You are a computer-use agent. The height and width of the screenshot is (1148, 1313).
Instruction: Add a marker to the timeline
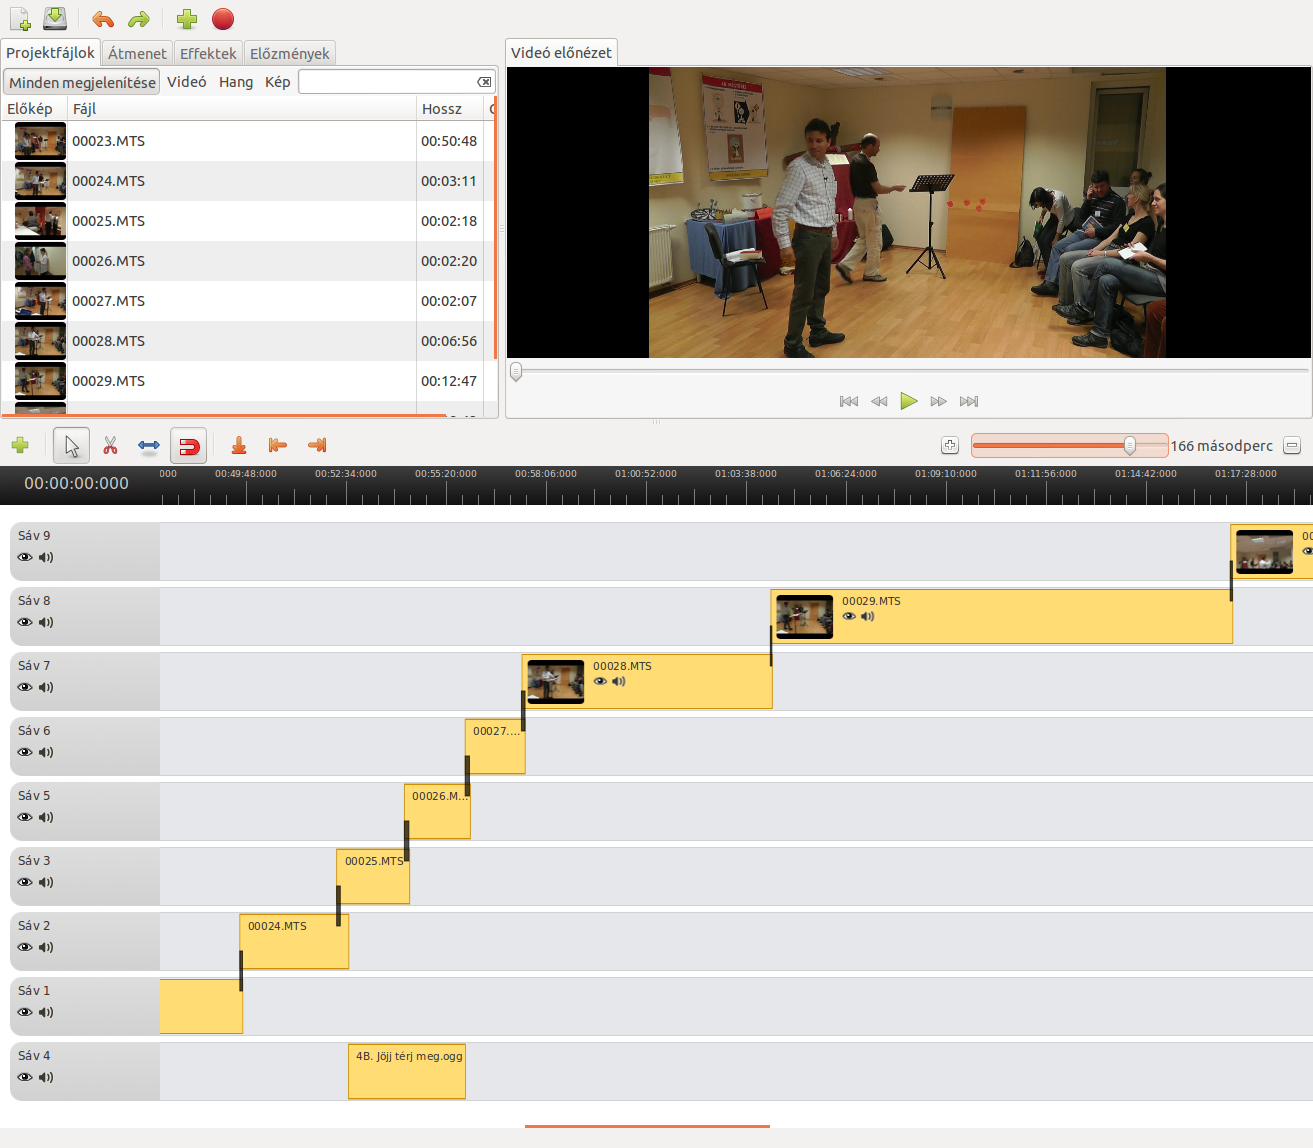[x=239, y=446]
